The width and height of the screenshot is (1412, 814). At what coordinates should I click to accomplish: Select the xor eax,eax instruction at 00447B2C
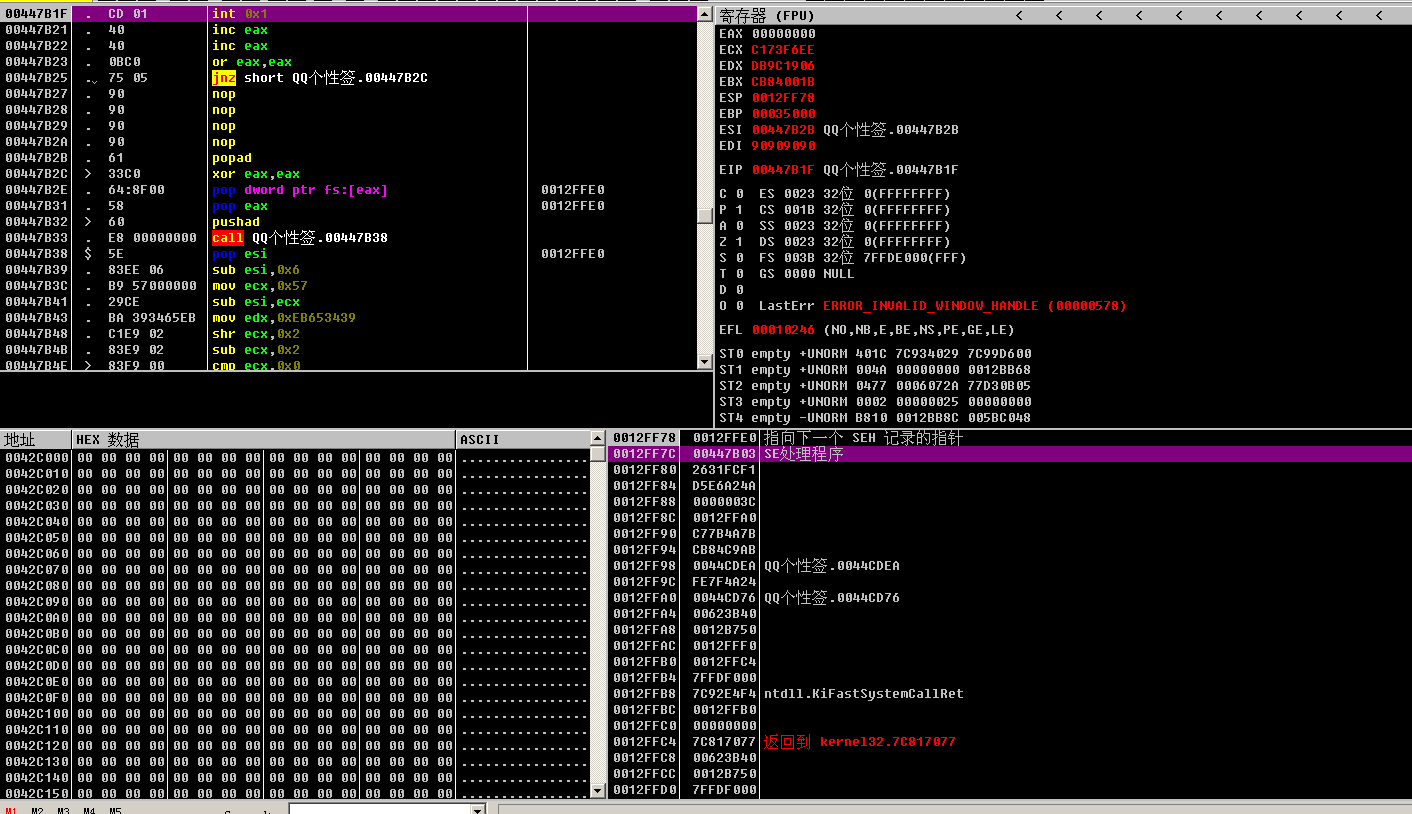point(348,174)
